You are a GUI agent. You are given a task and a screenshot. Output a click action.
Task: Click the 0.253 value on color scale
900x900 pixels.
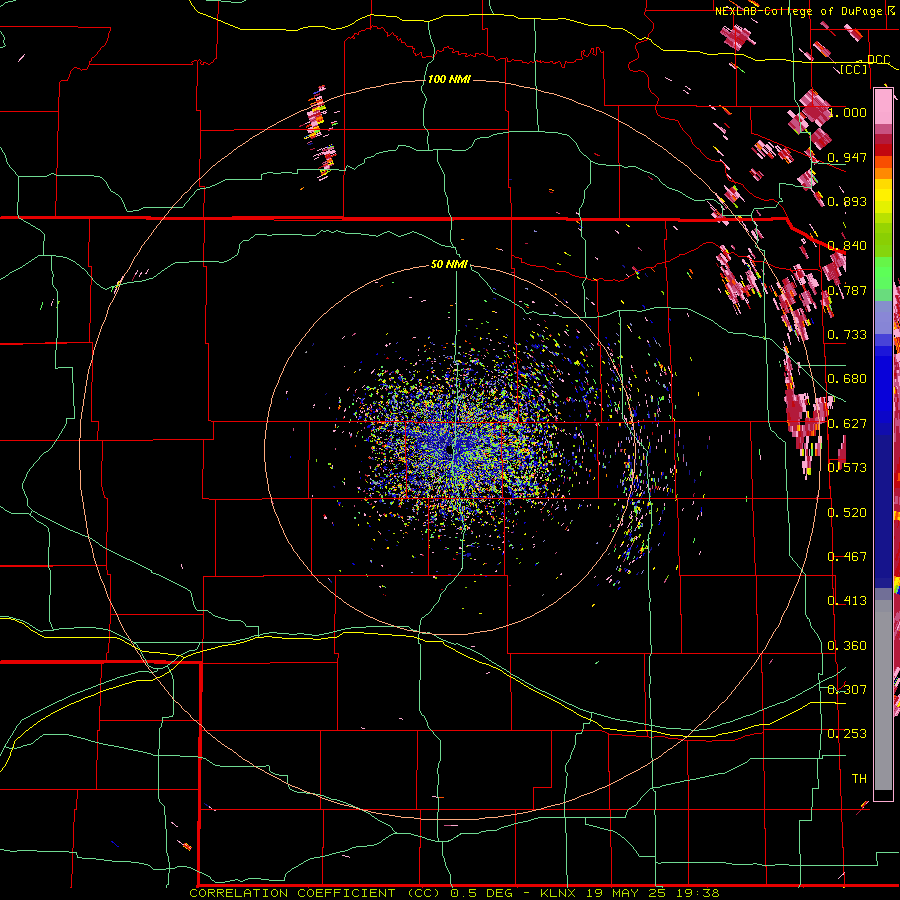point(847,734)
